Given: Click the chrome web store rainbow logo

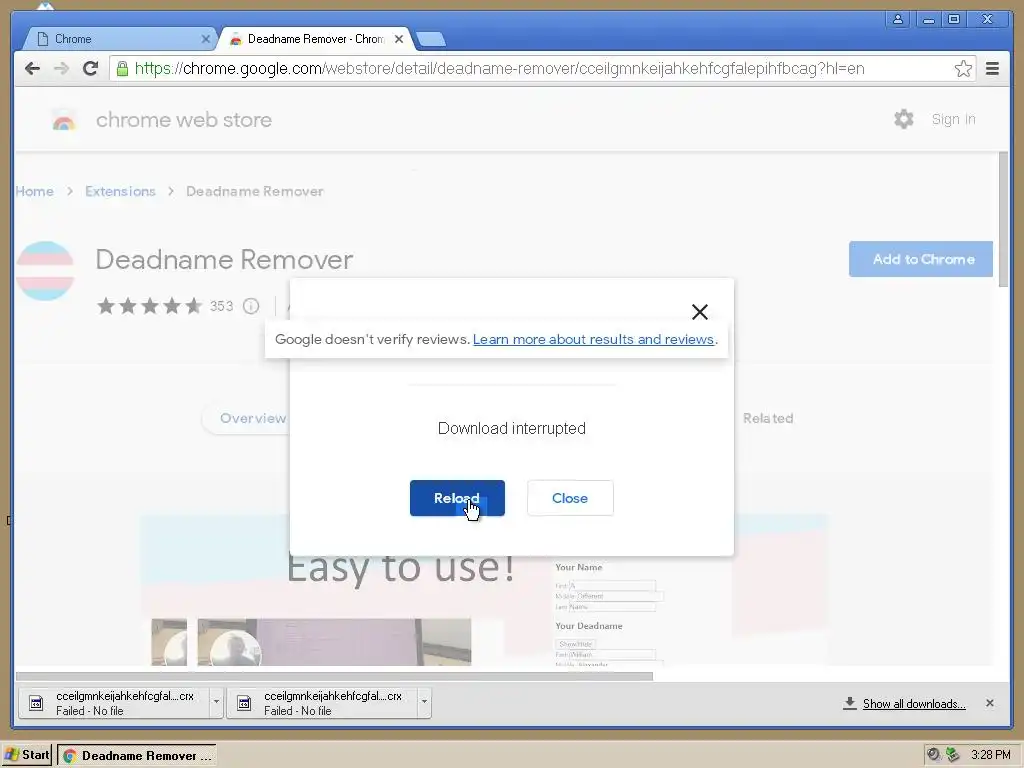Looking at the screenshot, I should coord(63,121).
